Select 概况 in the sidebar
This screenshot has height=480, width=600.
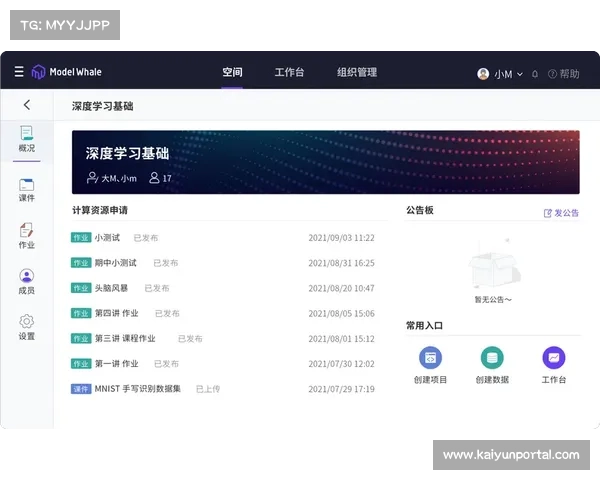click(27, 139)
